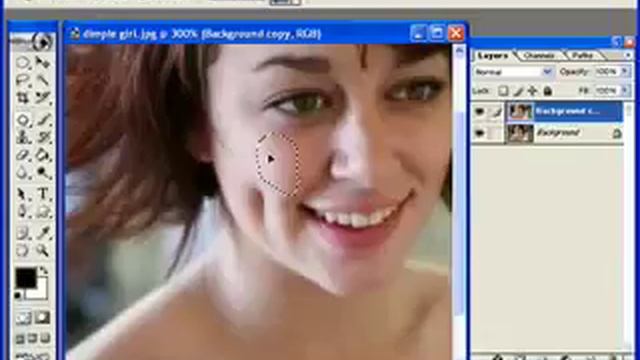Viewport: 640px width, 360px height.
Task: Switch to Full Screen mode
Action: tap(46, 338)
